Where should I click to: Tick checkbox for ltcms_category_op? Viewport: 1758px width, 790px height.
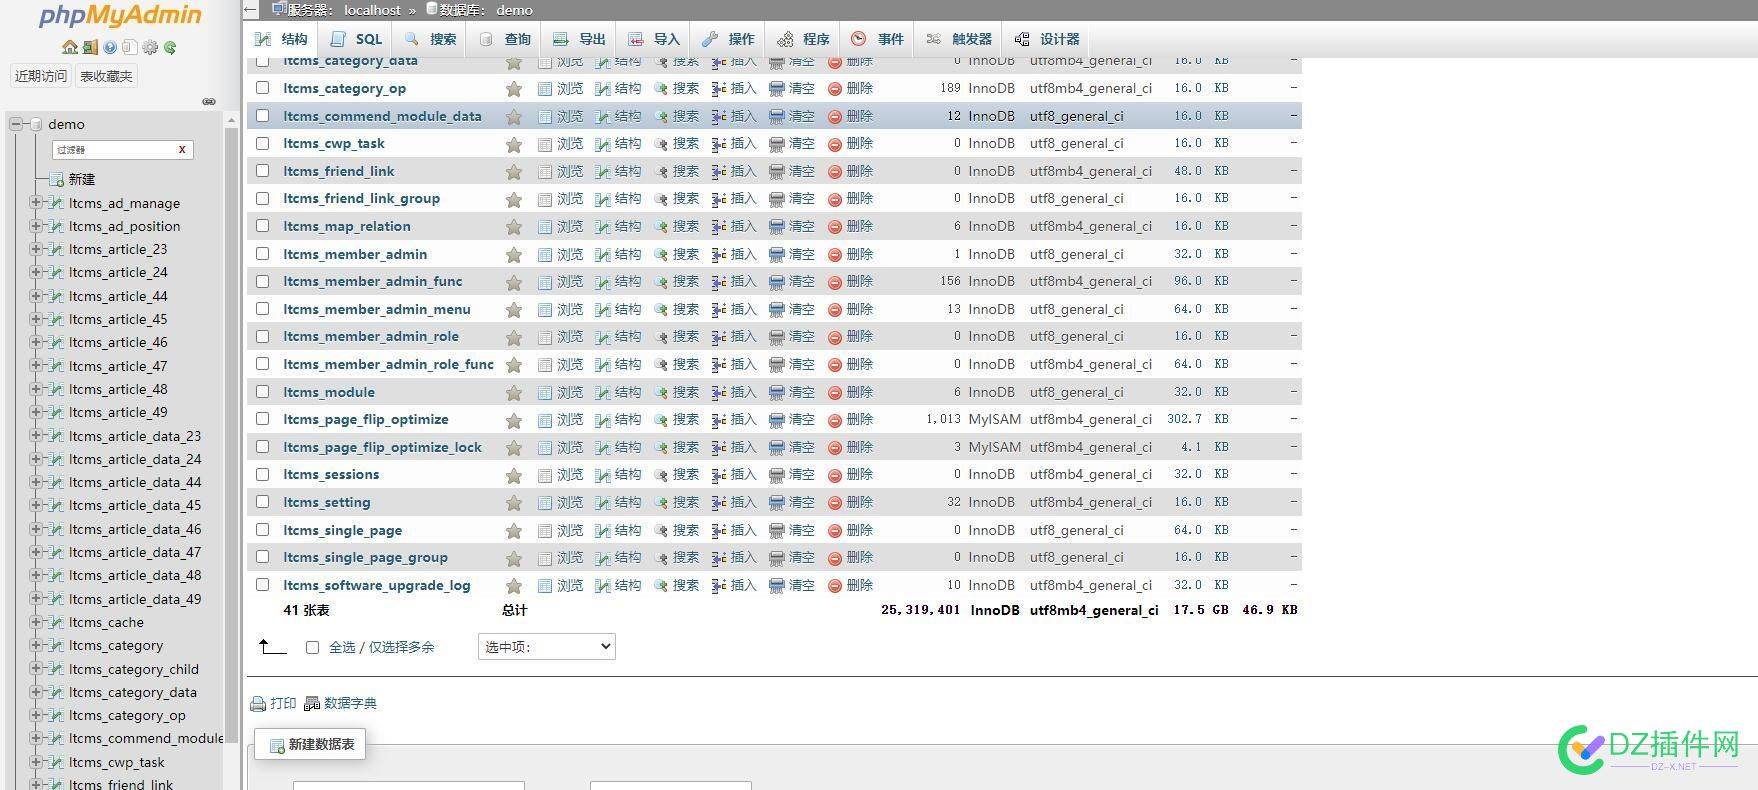click(x=262, y=88)
